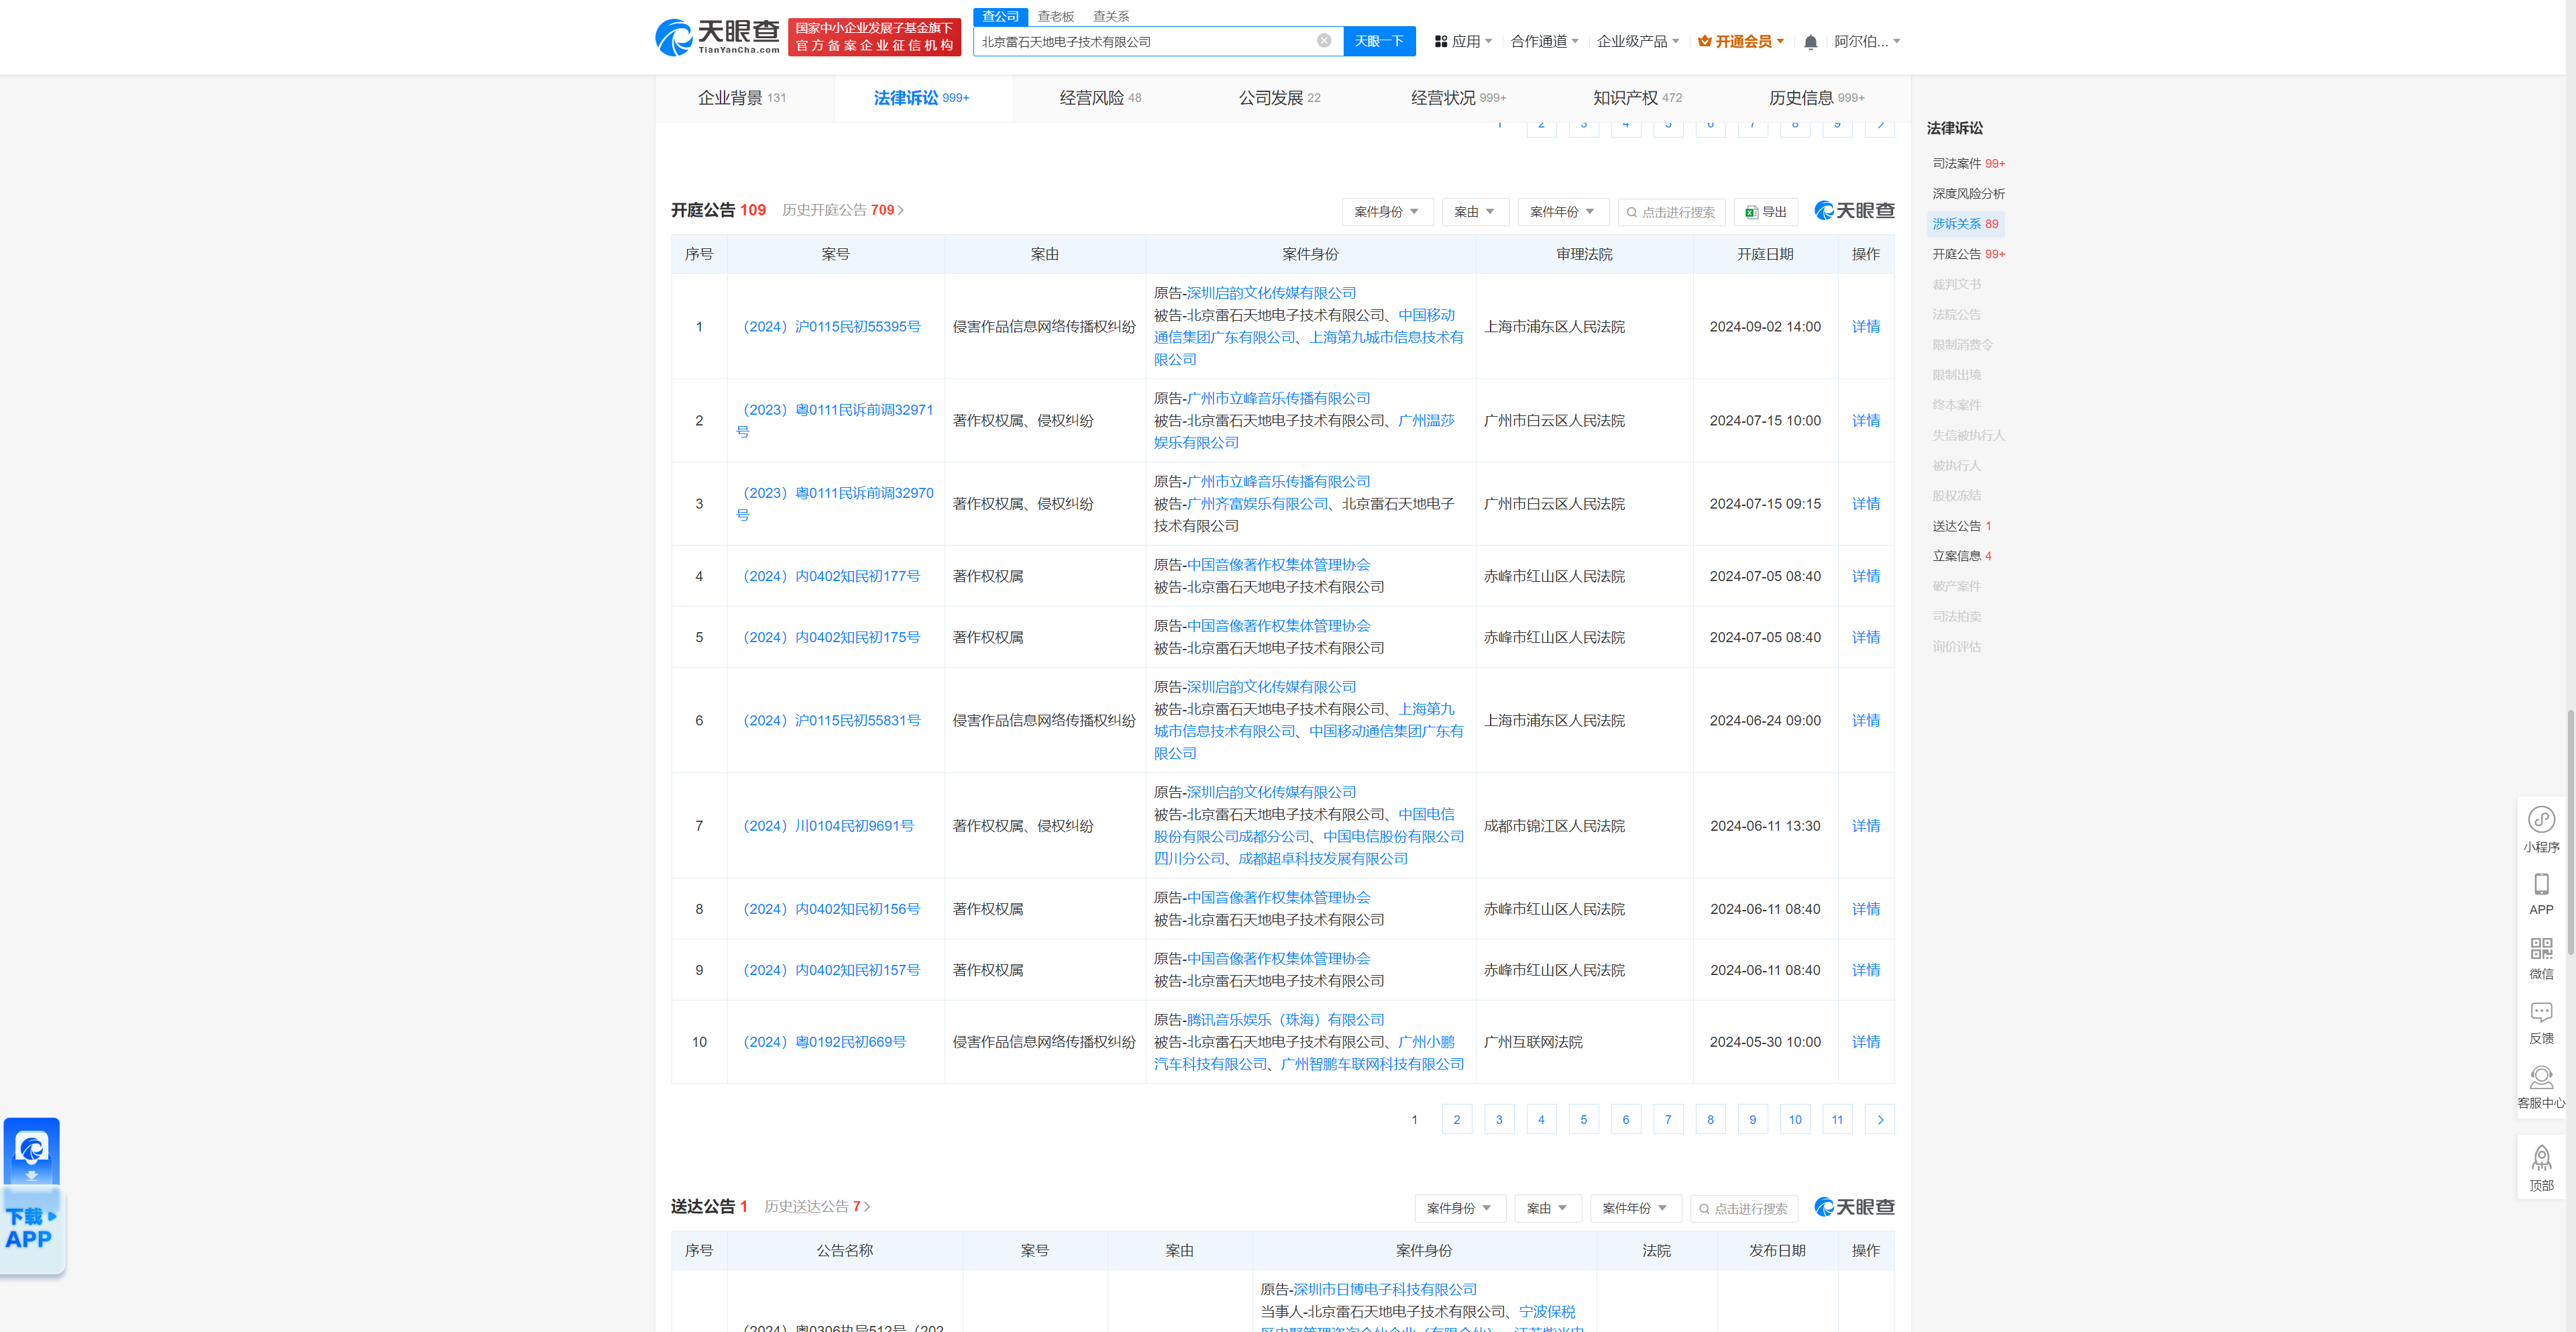Open 案件年份 filter in 送达公告
2576x1332 pixels.
pyautogui.click(x=1635, y=1209)
